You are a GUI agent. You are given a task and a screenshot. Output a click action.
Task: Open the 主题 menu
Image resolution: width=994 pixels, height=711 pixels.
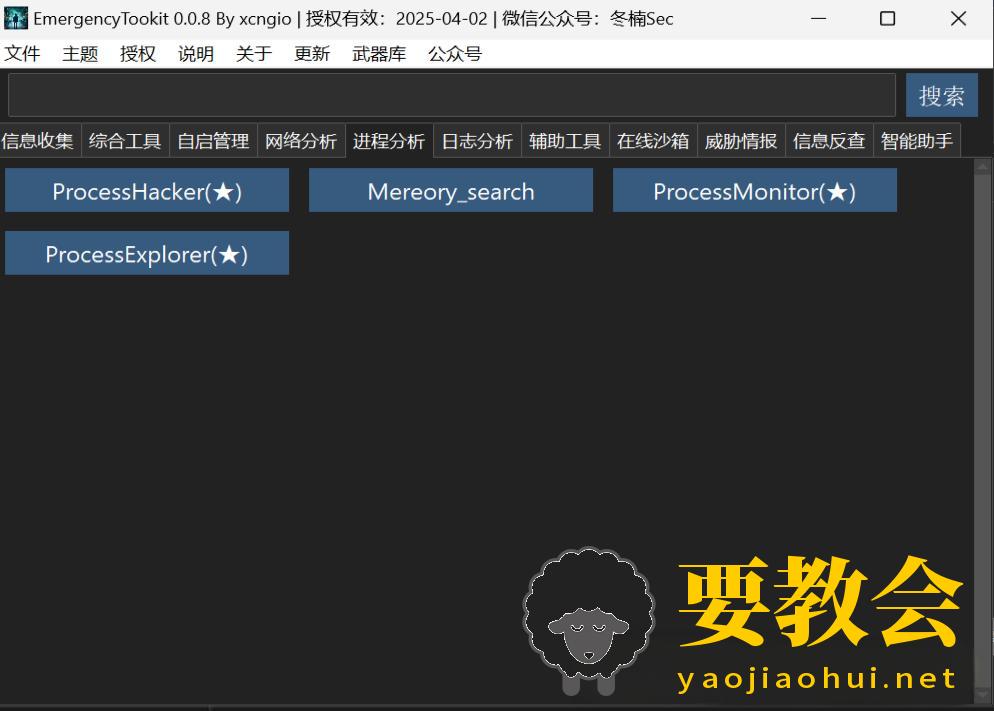pyautogui.click(x=80, y=54)
